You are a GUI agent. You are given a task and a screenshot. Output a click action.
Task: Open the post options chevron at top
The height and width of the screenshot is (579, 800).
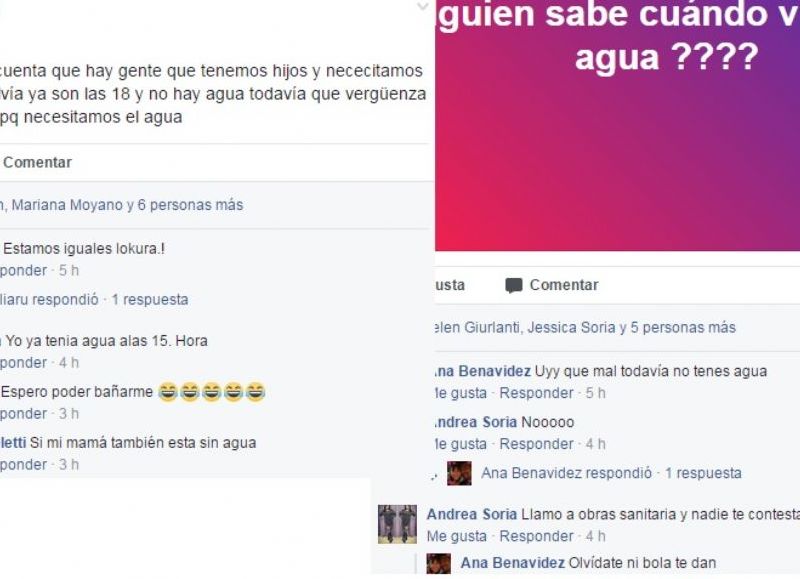click(423, 7)
